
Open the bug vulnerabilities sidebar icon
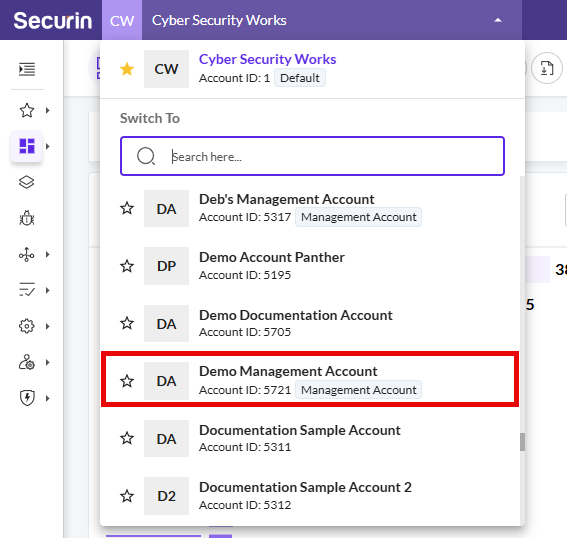click(27, 218)
